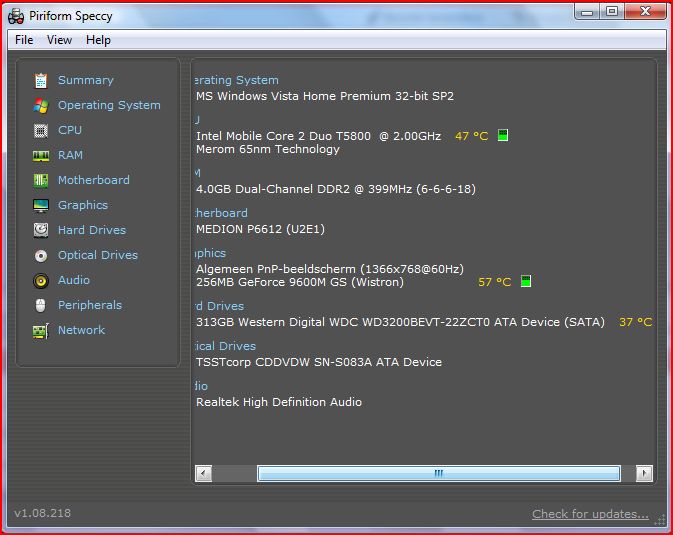Open the Help menu
The image size is (673, 535).
[x=98, y=40]
